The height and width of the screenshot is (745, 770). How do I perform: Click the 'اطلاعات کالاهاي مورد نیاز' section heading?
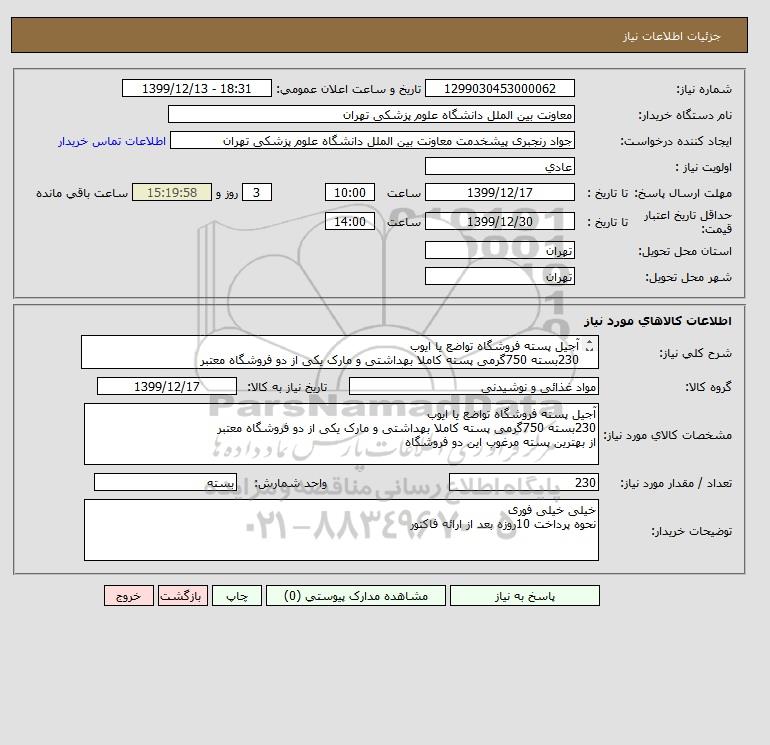658,321
